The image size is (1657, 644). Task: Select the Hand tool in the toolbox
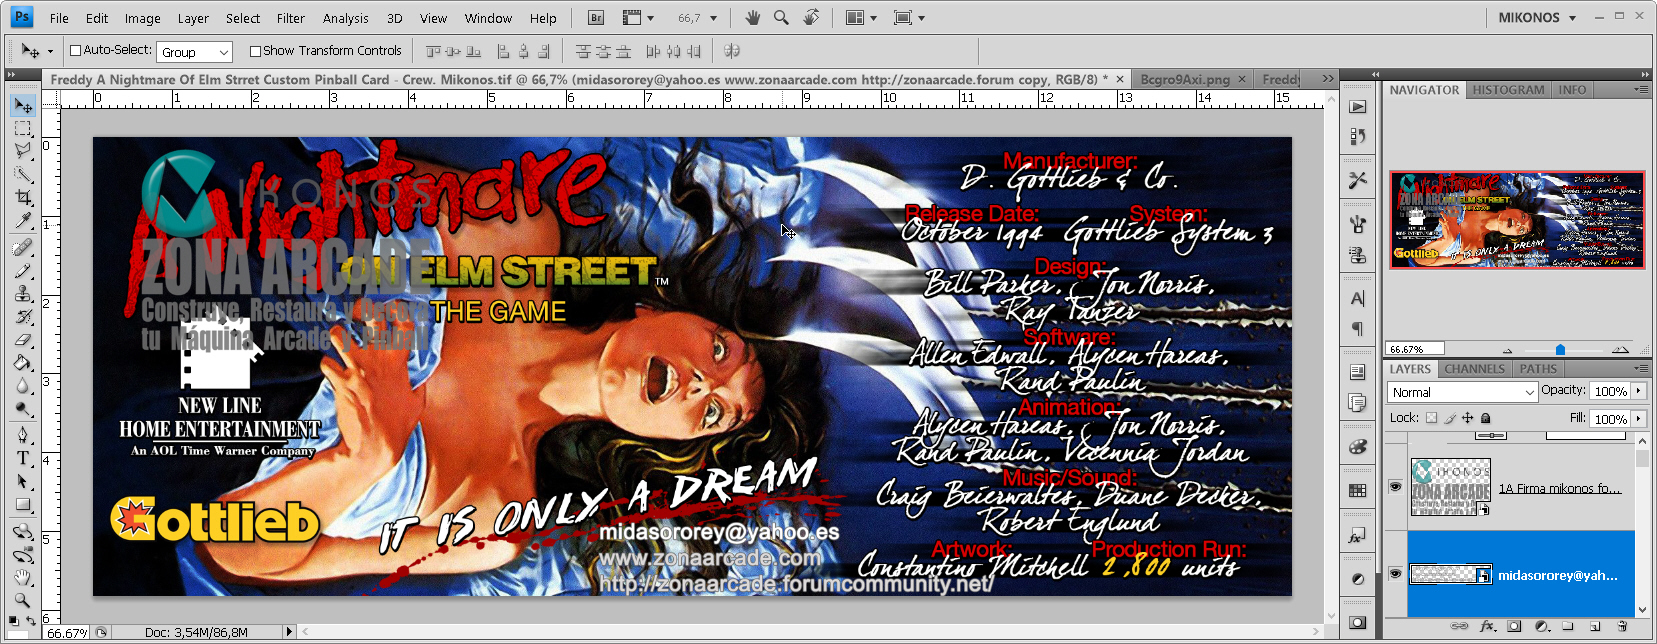tap(23, 577)
